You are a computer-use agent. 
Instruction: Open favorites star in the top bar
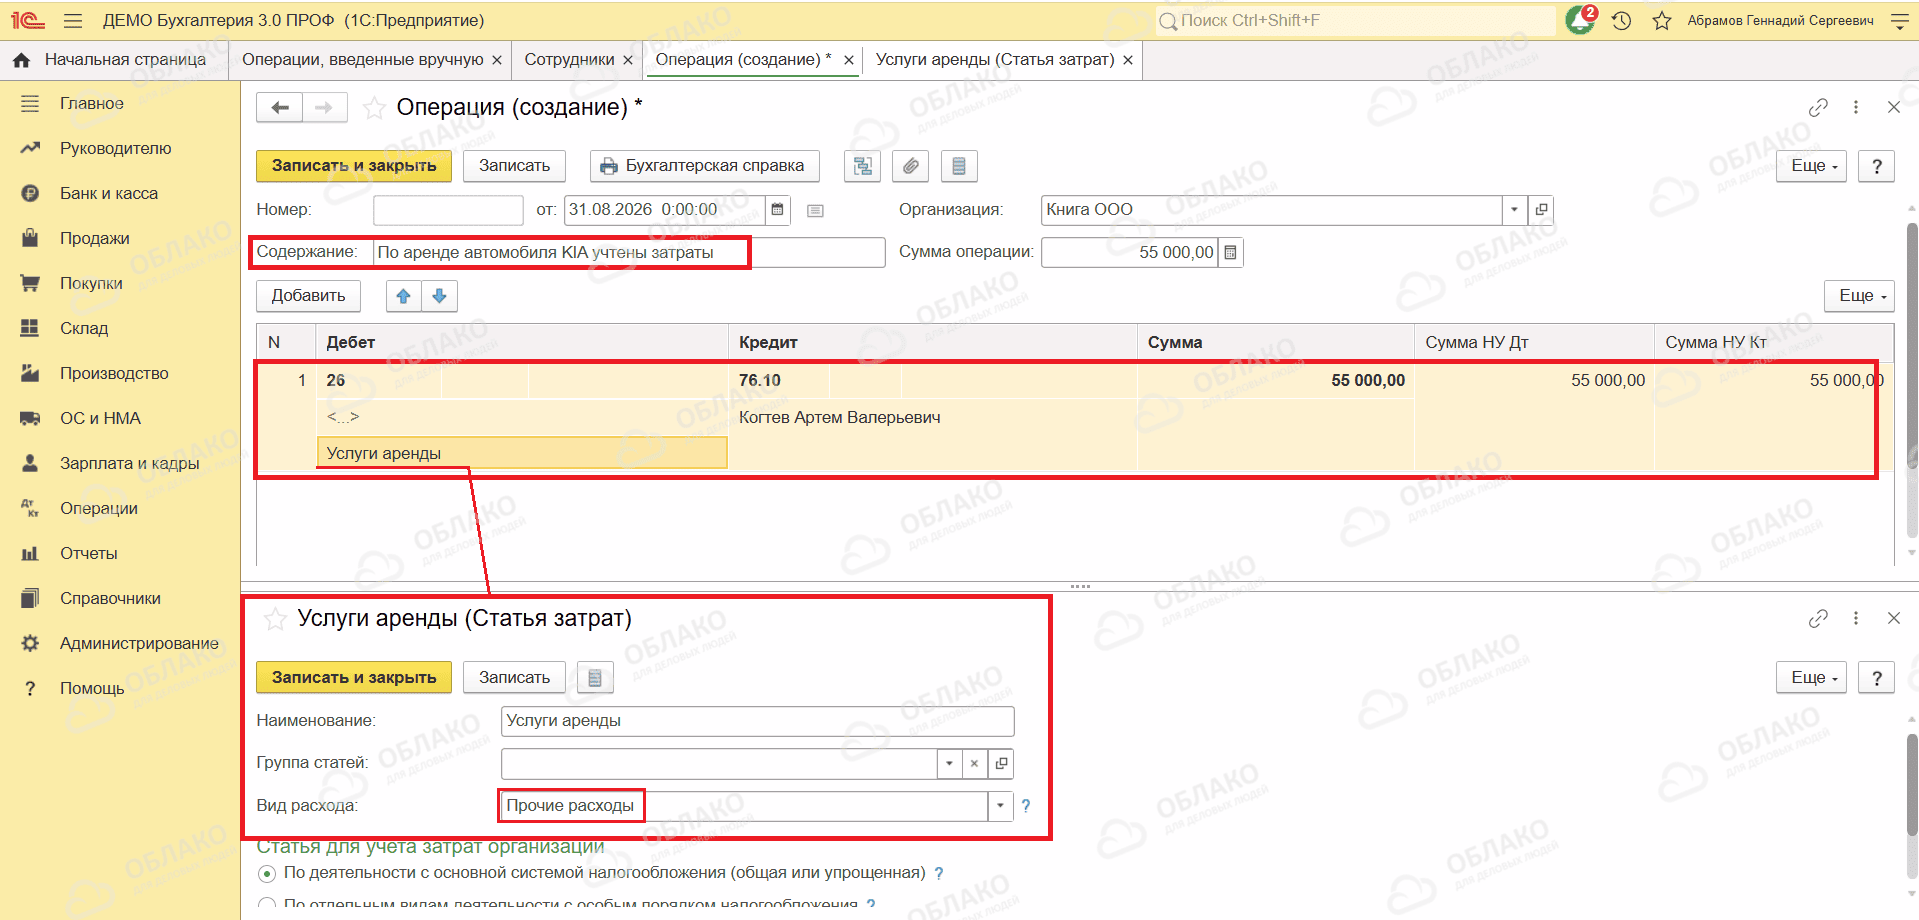[x=1662, y=20]
